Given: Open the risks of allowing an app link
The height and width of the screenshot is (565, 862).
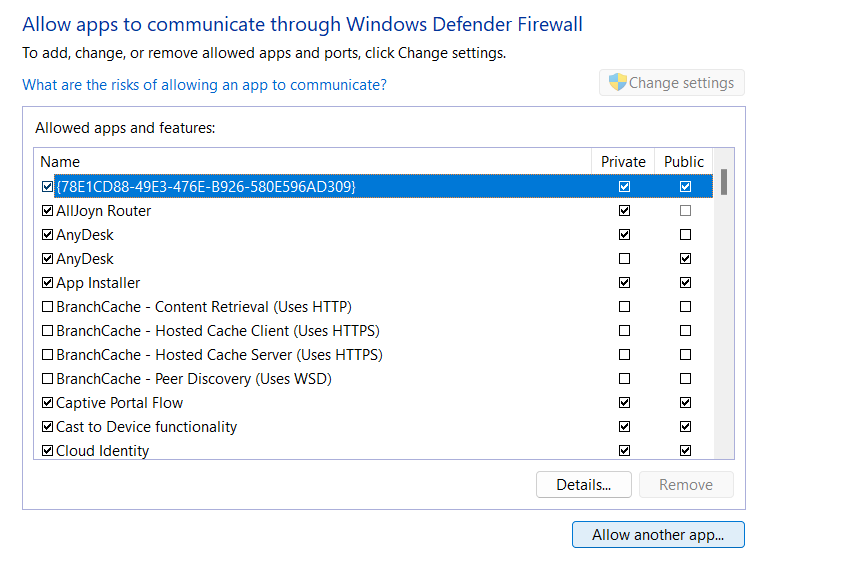Looking at the screenshot, I should point(204,85).
